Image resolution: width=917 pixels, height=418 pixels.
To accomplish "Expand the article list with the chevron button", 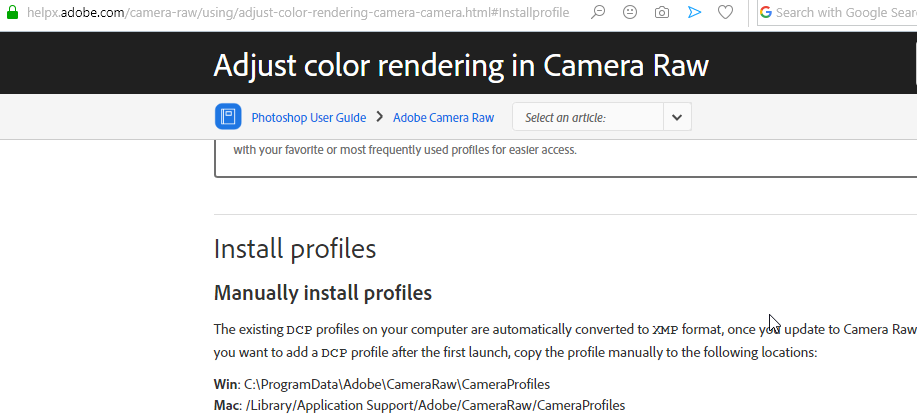I will 677,117.
